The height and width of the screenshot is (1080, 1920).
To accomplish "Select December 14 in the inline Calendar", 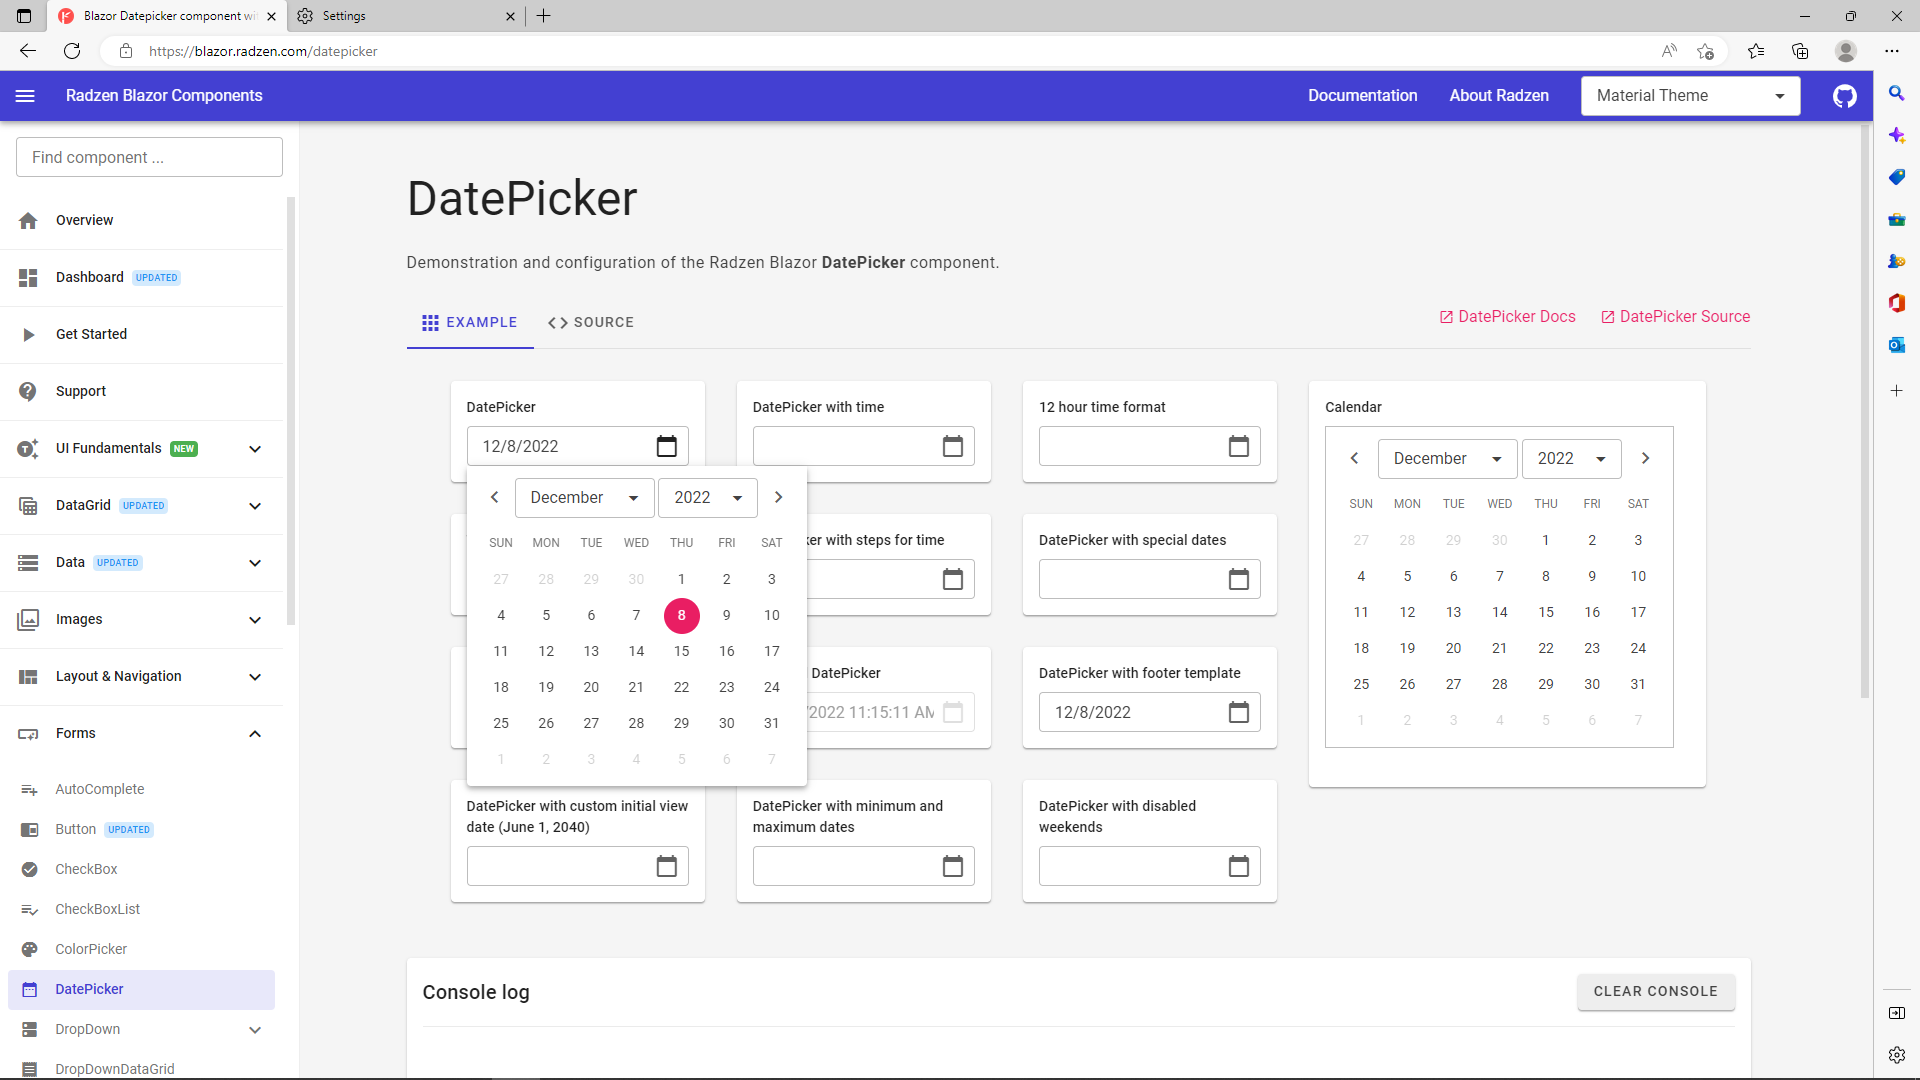I will click(x=1499, y=612).
